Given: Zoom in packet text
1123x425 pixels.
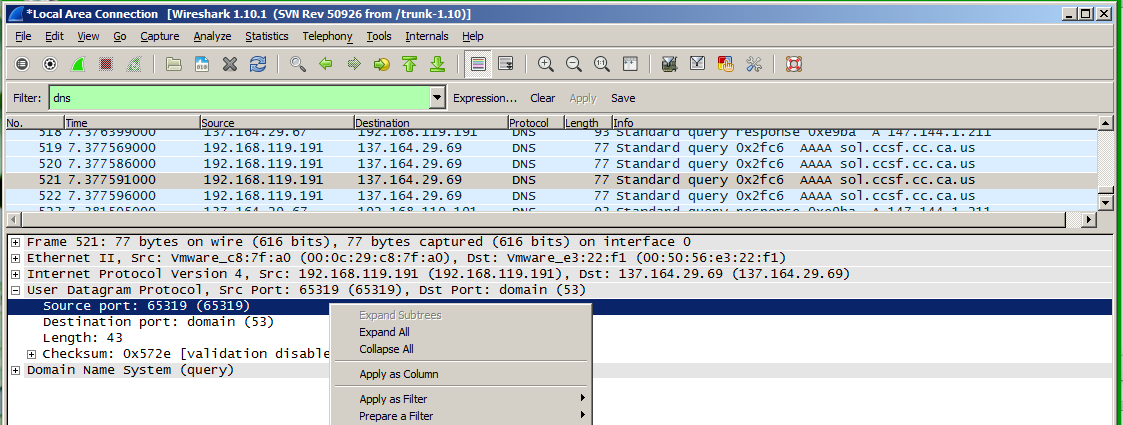Looking at the screenshot, I should pyautogui.click(x=546, y=65).
